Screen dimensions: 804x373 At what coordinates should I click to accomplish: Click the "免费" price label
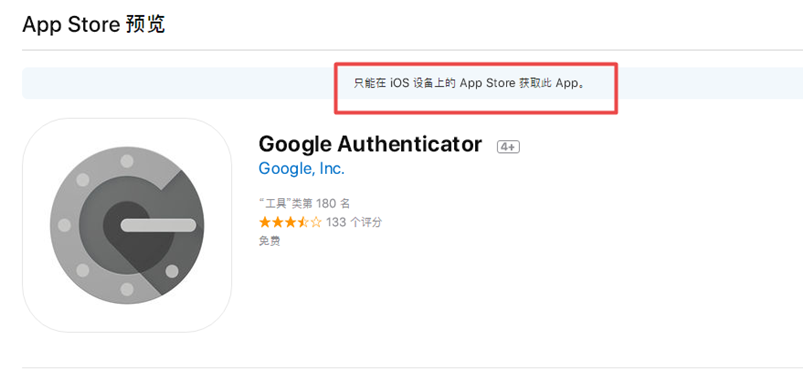pyautogui.click(x=270, y=241)
